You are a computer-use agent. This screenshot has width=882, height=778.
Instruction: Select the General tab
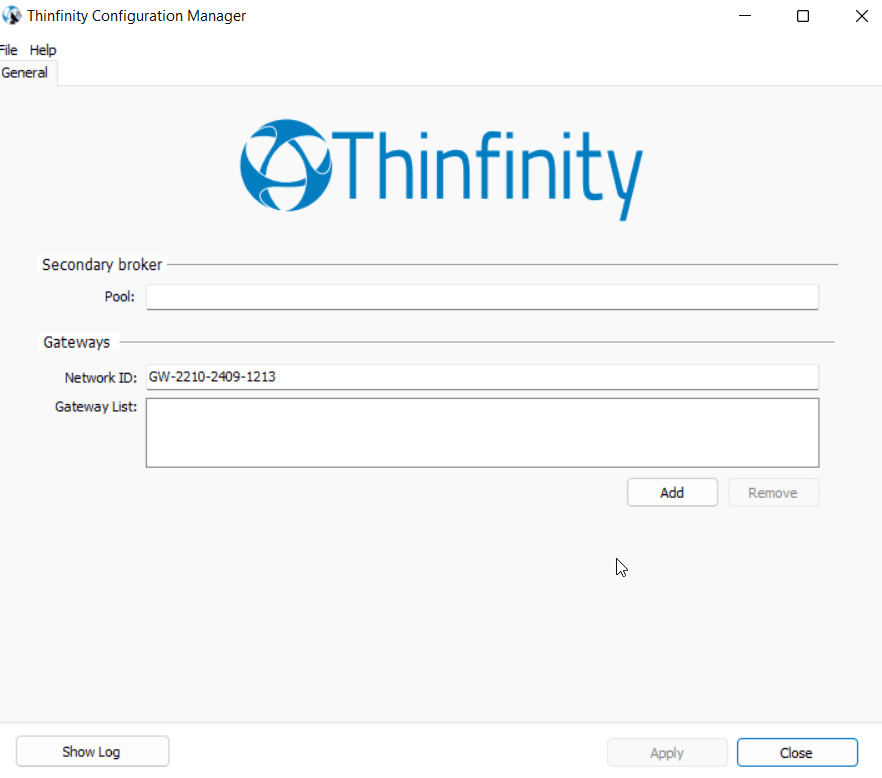25,73
